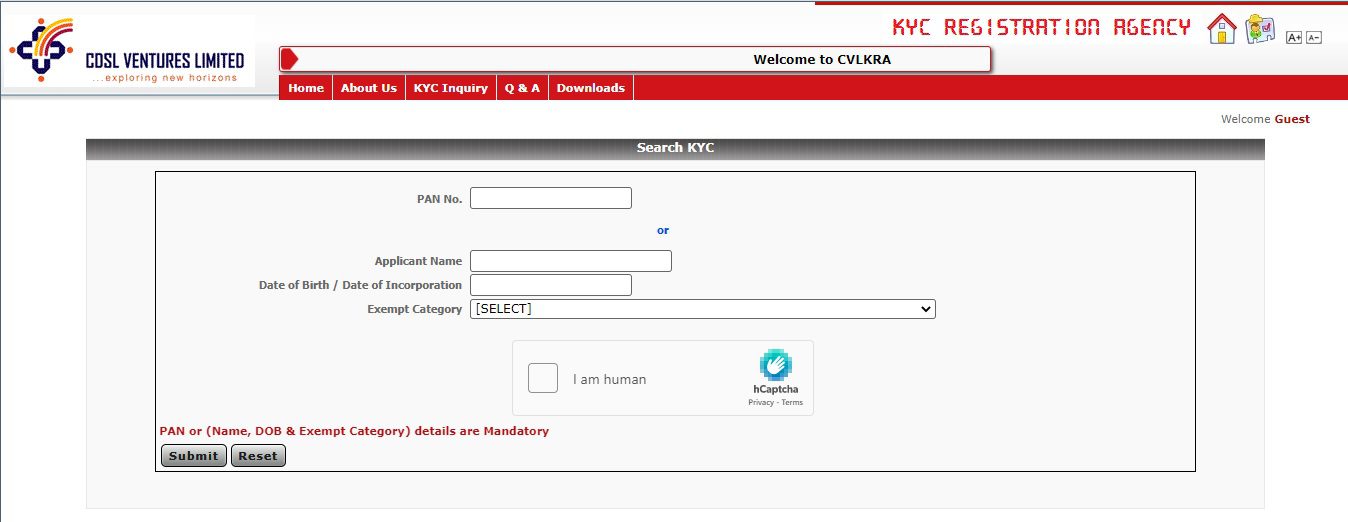Click the mandatory details warning text
Viewport: 1348px width, 522px height.
pyautogui.click(x=354, y=431)
